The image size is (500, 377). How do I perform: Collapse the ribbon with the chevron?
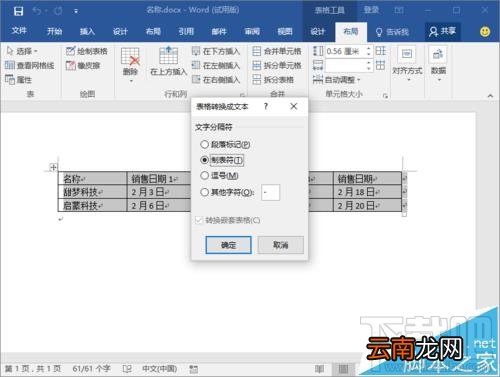490,96
